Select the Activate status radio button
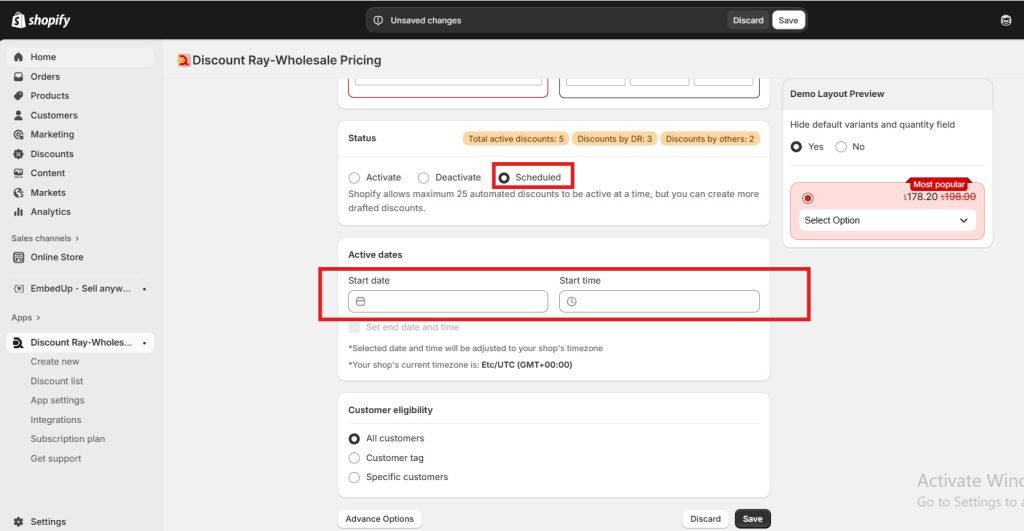This screenshot has height=531, width=1024. 354,178
